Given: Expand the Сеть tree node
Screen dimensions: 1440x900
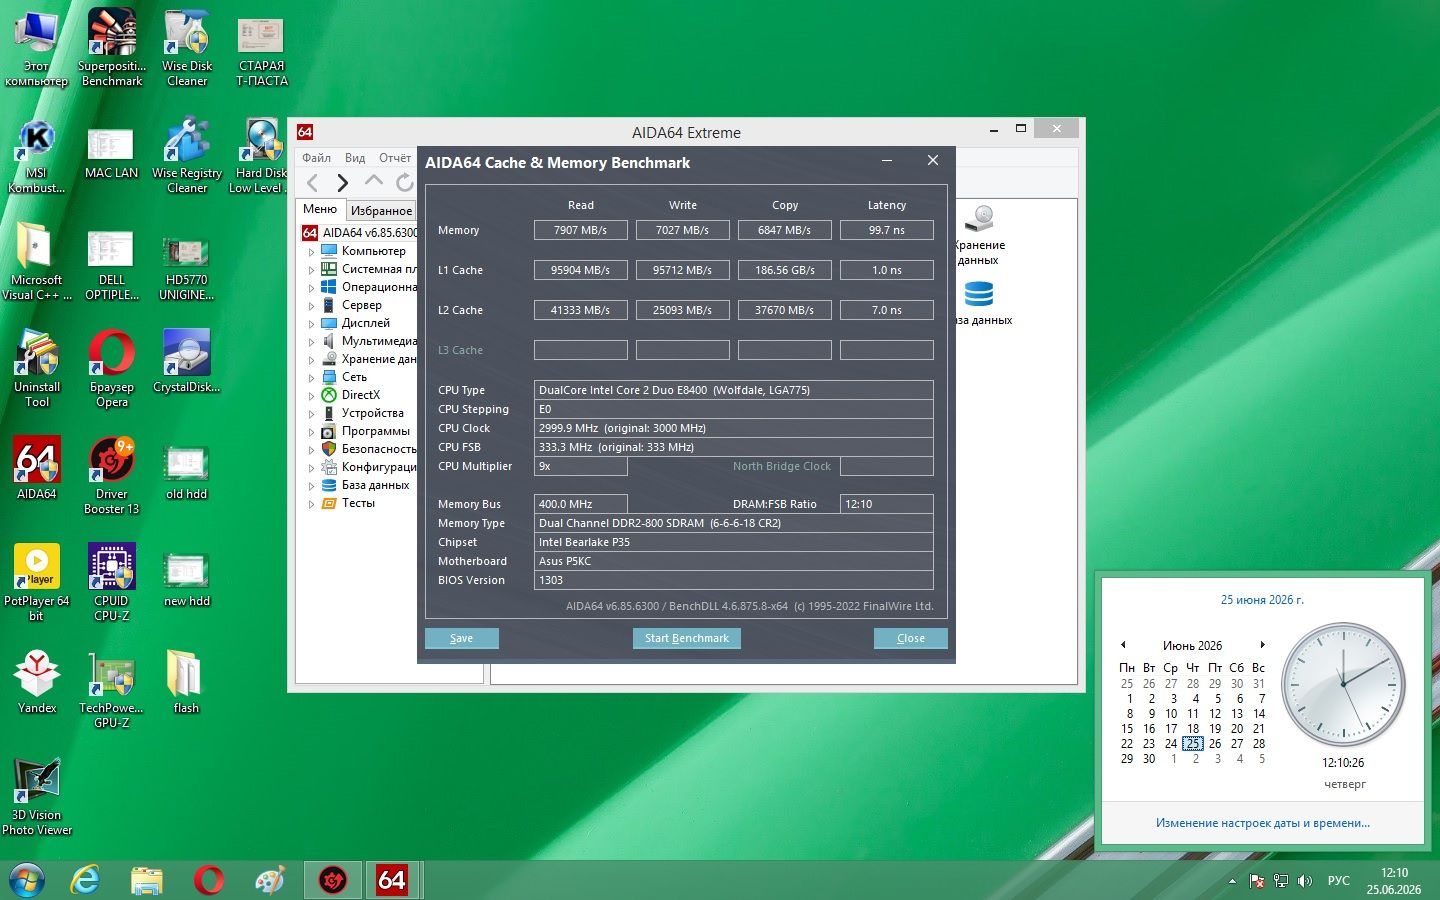Looking at the screenshot, I should click(x=311, y=378).
